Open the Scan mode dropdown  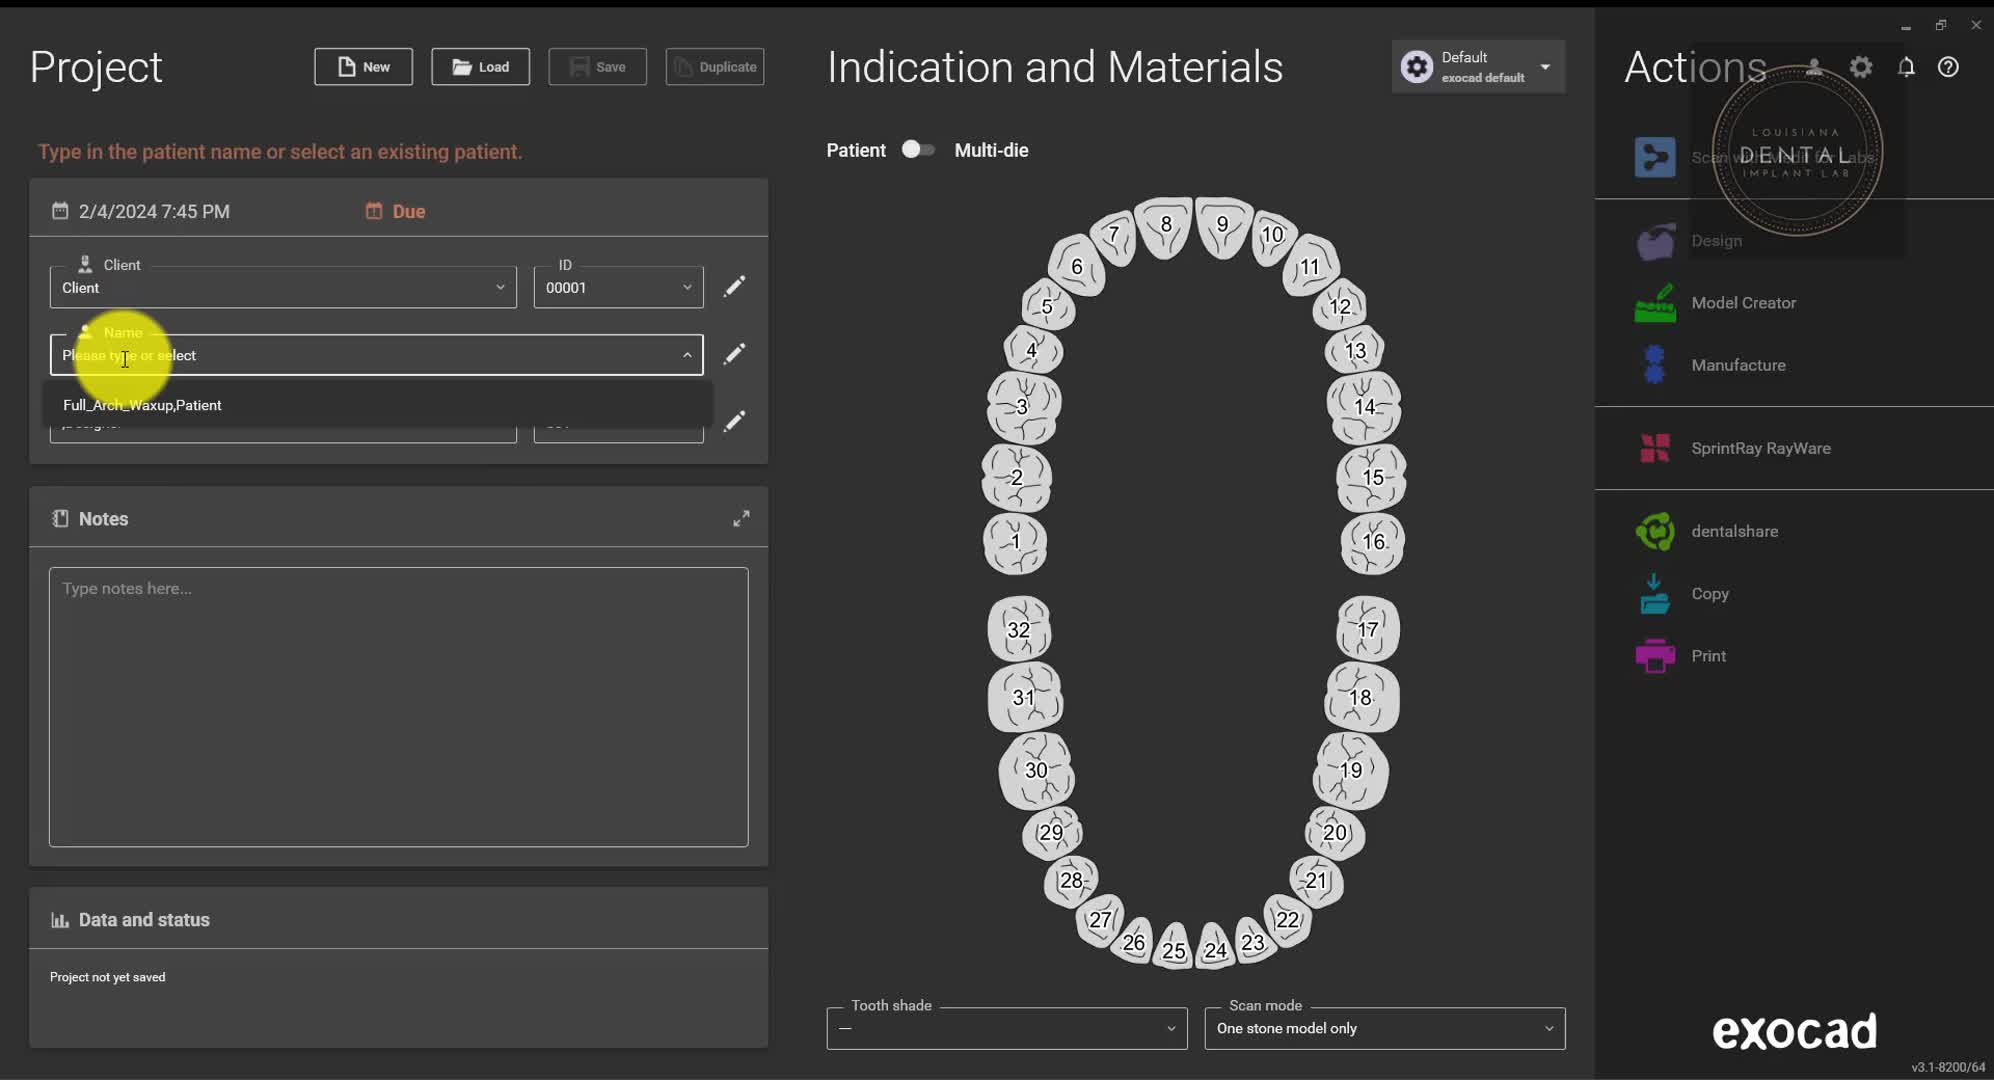pos(1385,1028)
